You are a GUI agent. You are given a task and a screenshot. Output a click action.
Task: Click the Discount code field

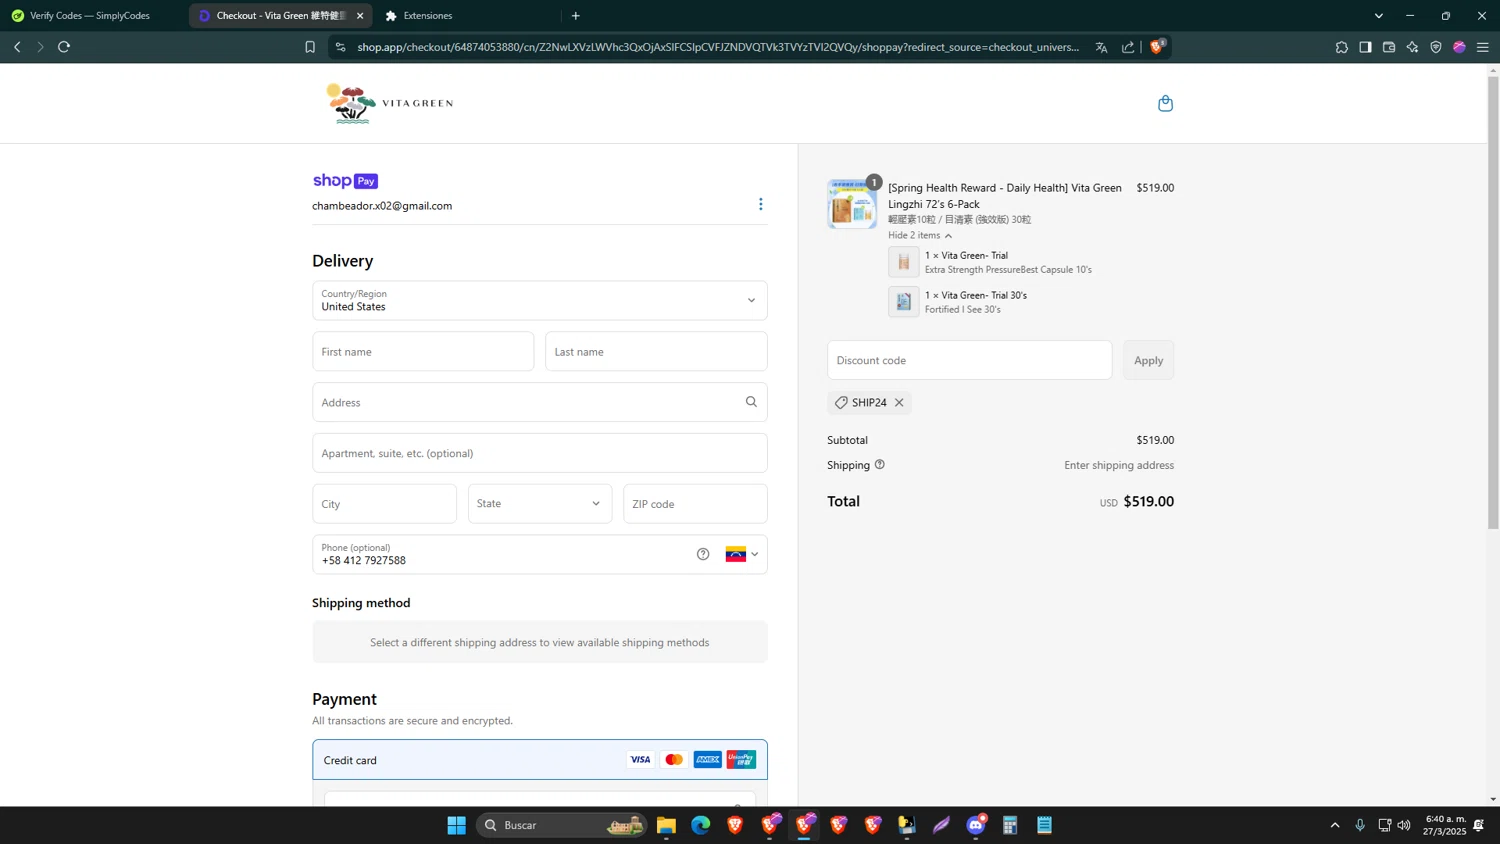click(969, 360)
